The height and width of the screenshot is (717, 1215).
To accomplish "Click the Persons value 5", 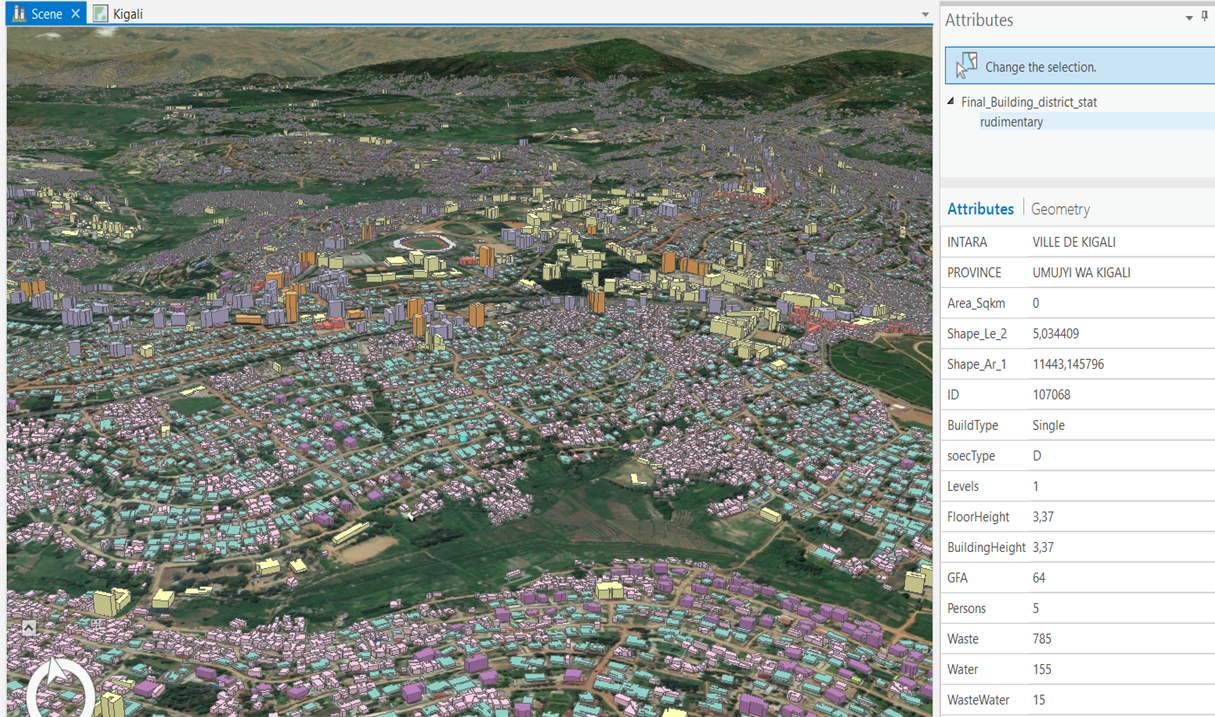I will point(1036,608).
